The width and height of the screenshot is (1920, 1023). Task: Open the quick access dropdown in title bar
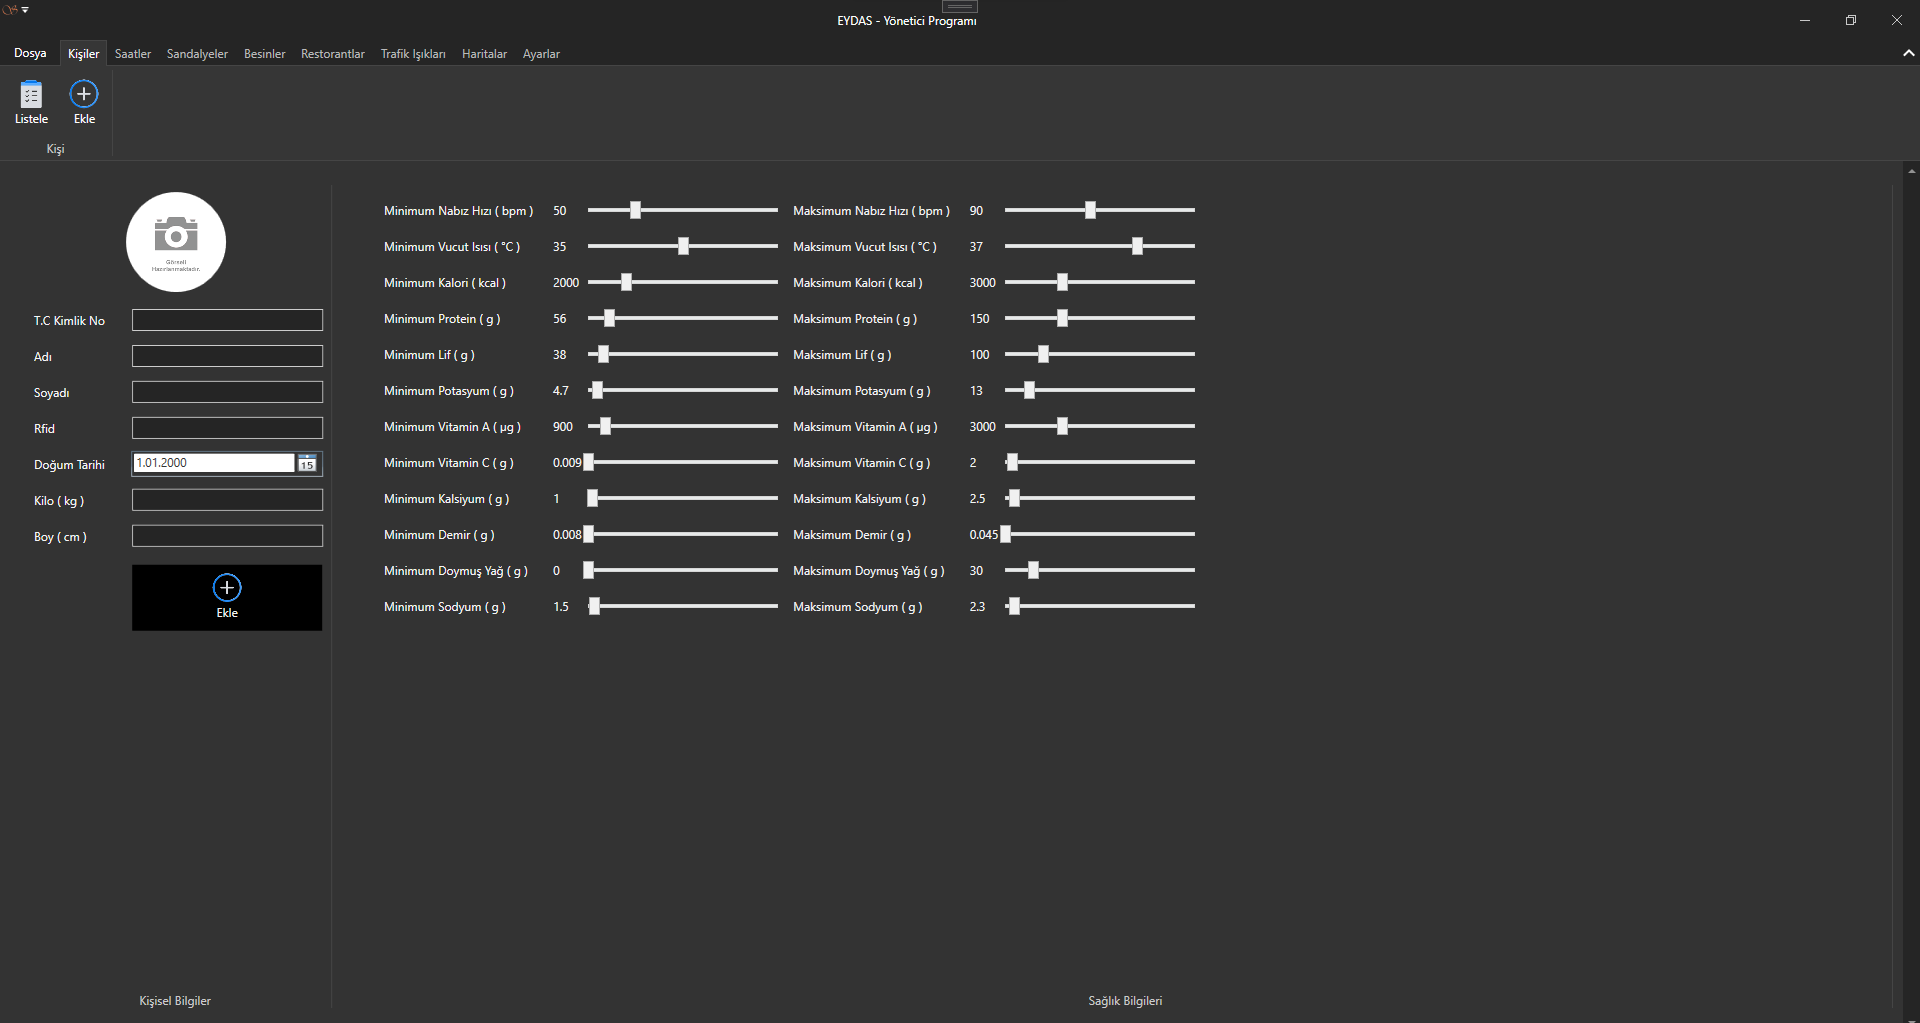pos(25,10)
